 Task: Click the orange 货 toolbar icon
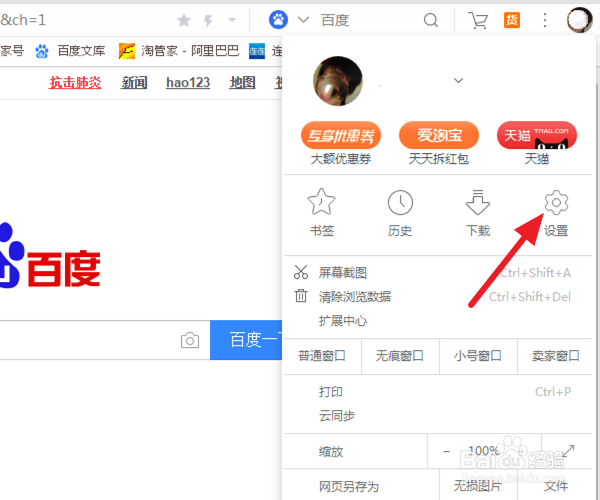click(x=512, y=20)
